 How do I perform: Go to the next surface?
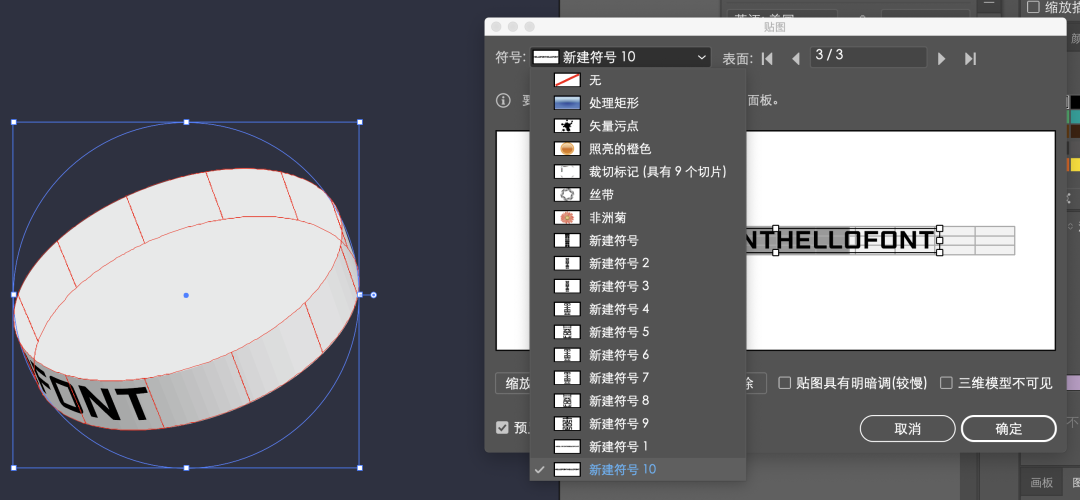[941, 58]
